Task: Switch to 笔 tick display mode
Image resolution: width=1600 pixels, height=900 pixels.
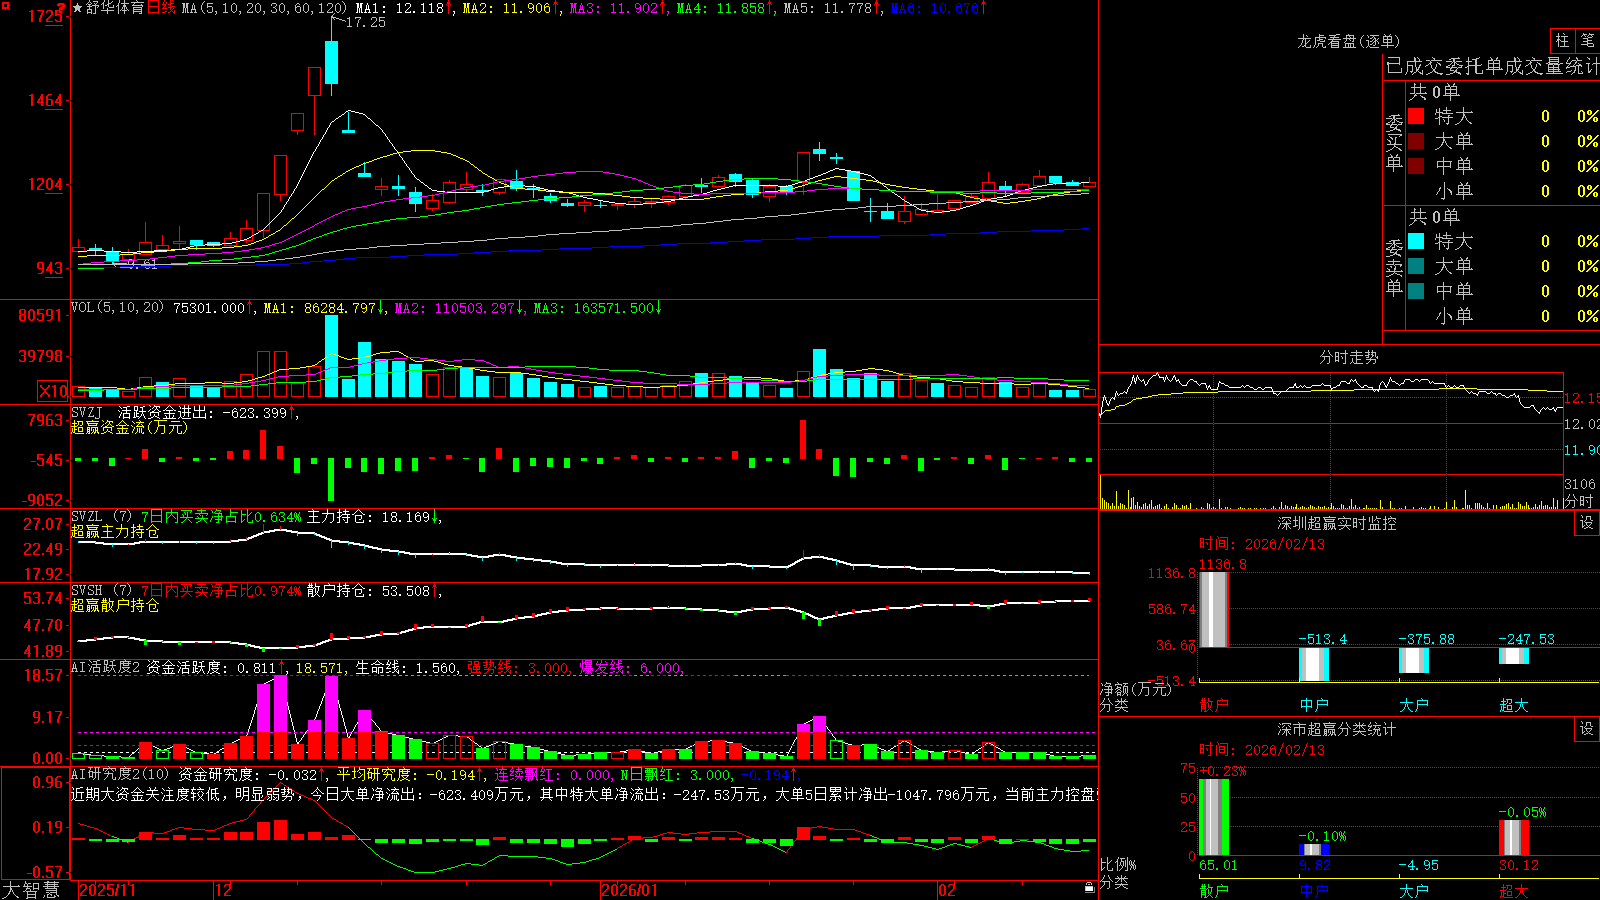Action: pyautogui.click(x=1587, y=41)
